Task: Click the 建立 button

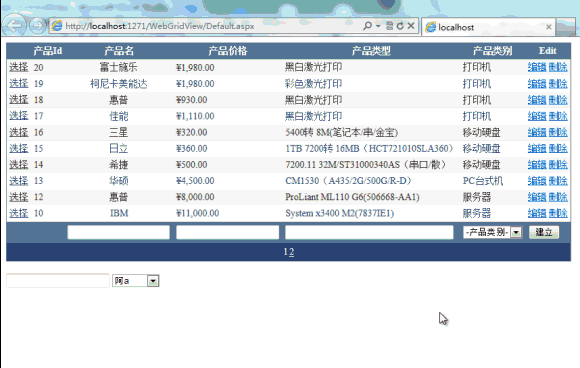Action: click(x=543, y=232)
